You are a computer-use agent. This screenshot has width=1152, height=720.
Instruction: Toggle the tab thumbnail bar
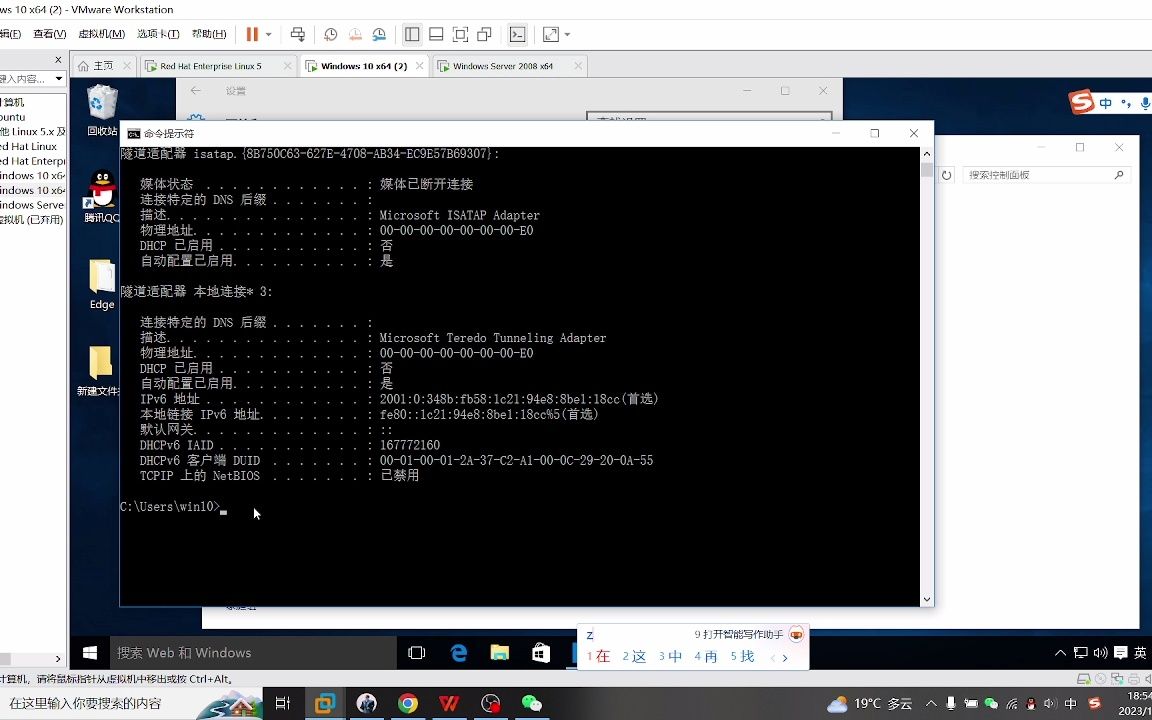[x=436, y=34]
